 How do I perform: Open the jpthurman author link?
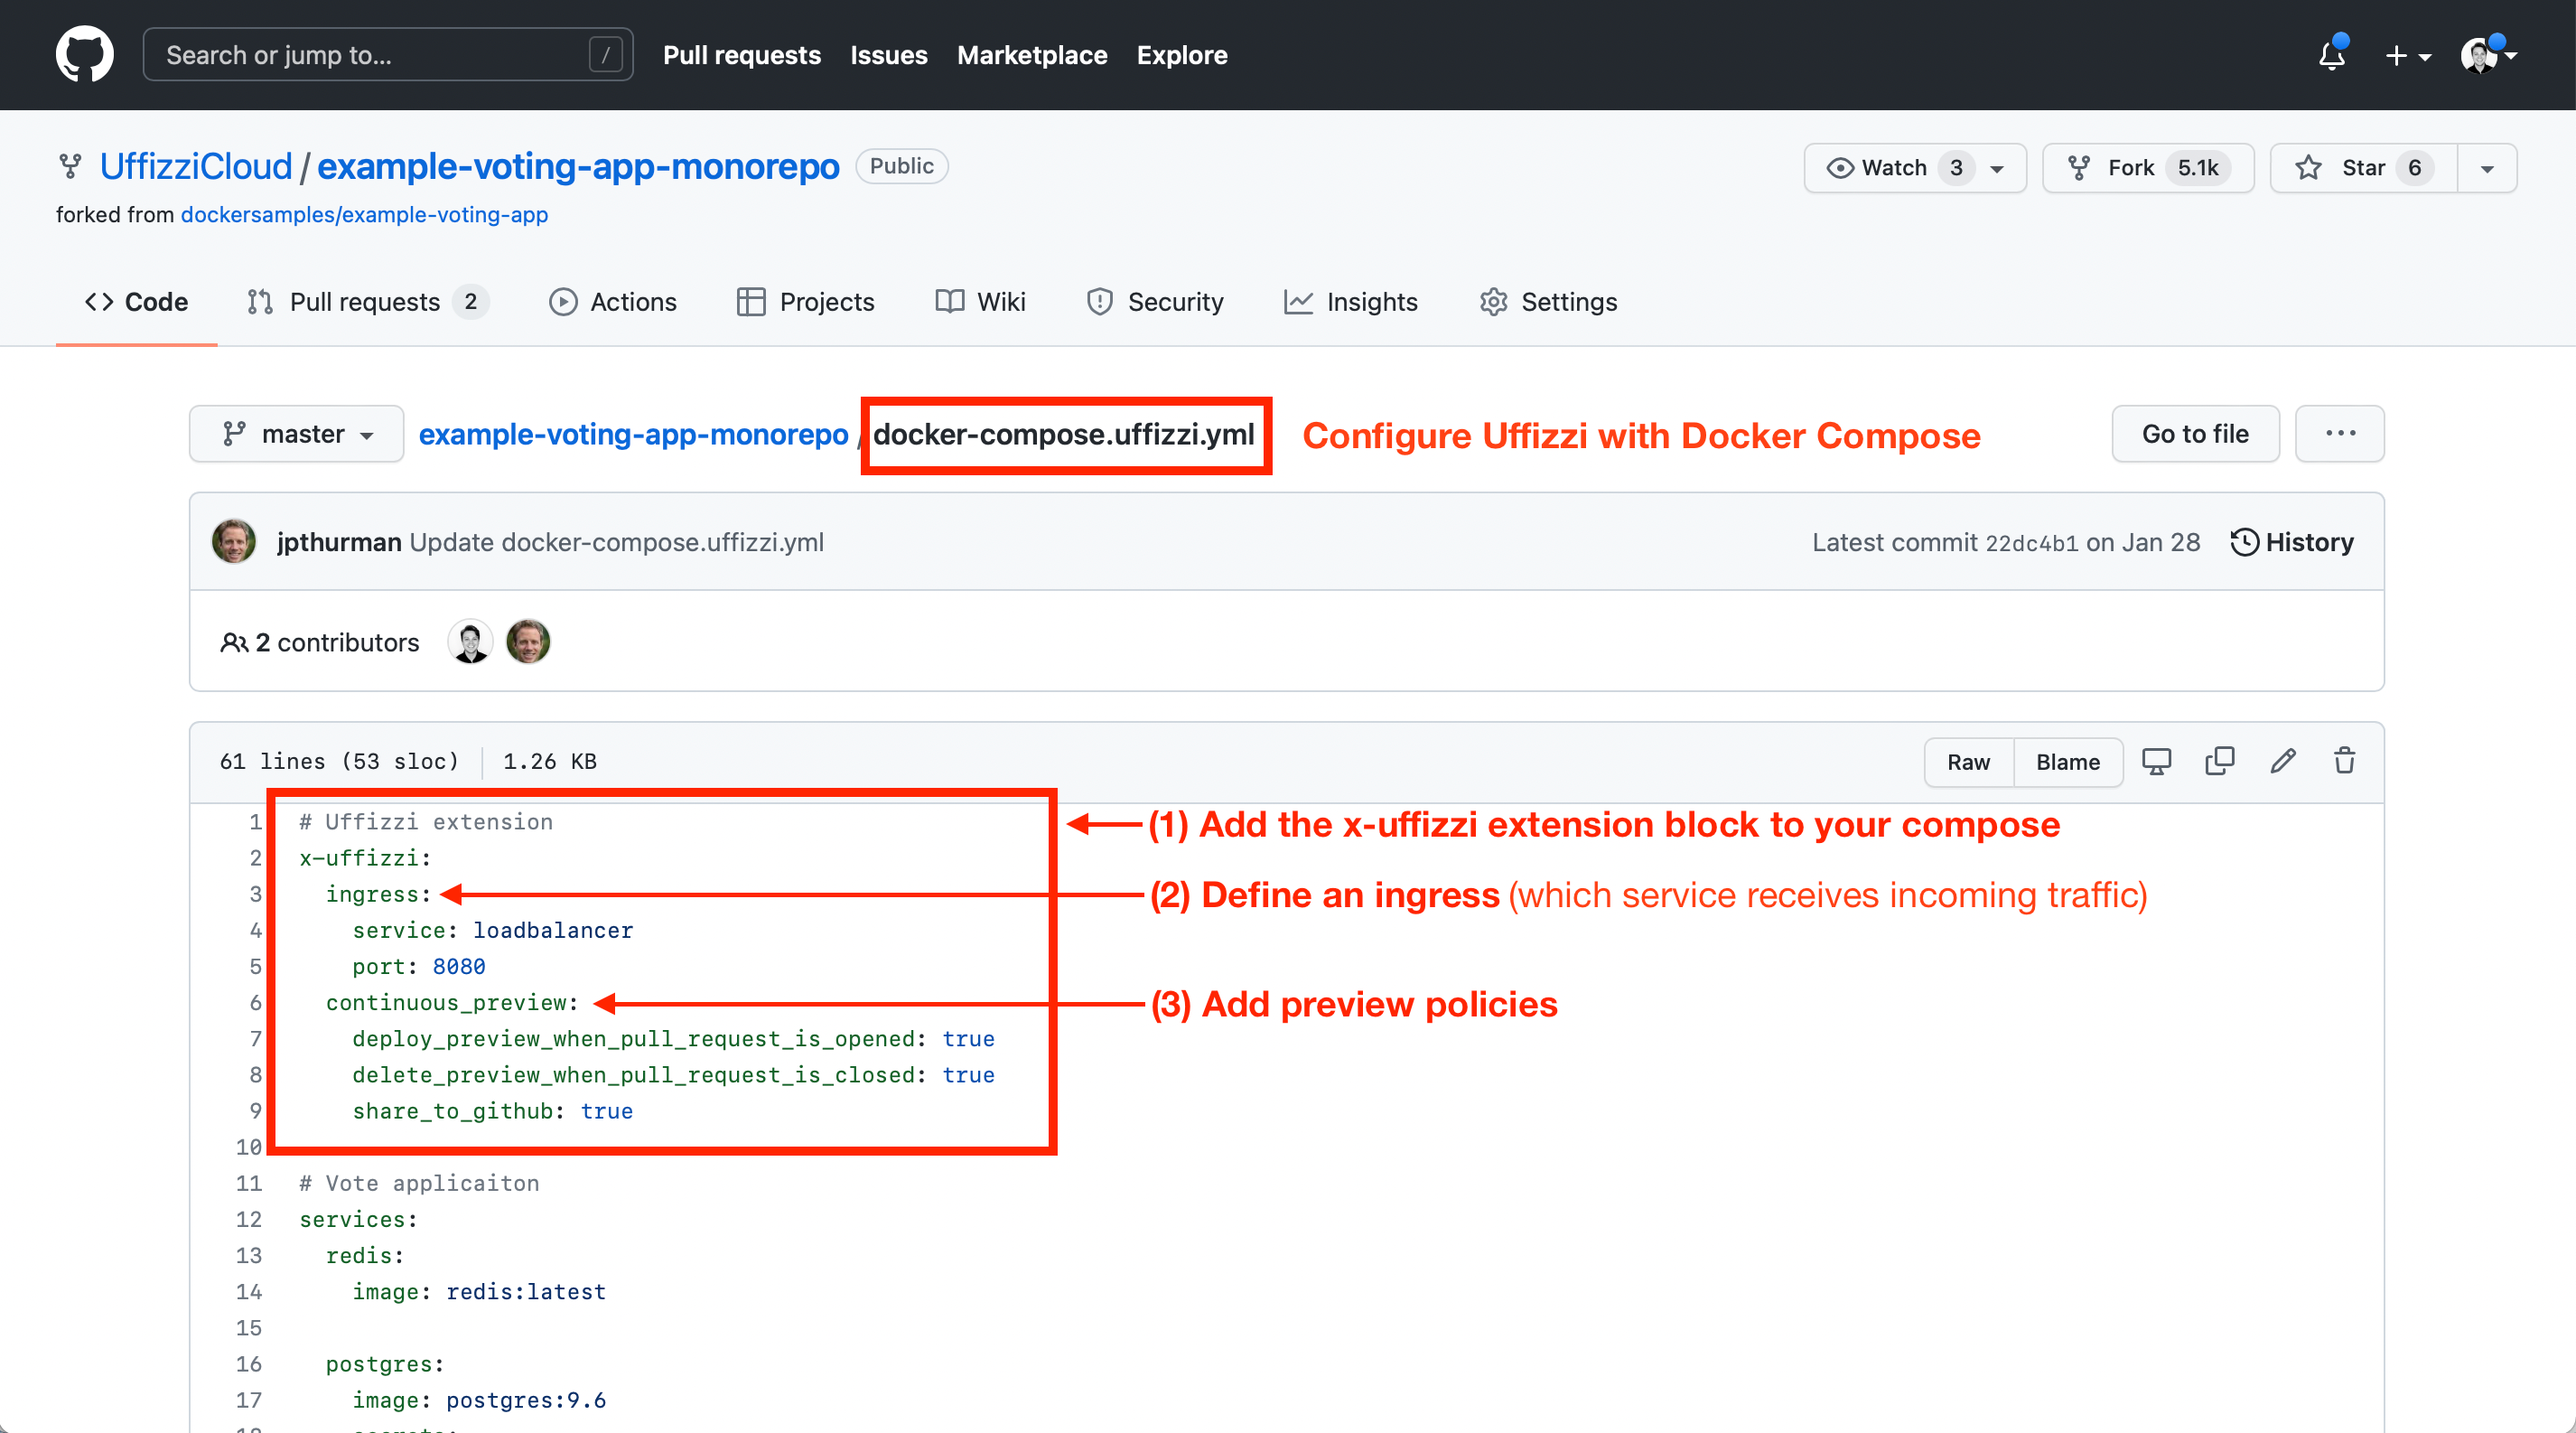339,542
